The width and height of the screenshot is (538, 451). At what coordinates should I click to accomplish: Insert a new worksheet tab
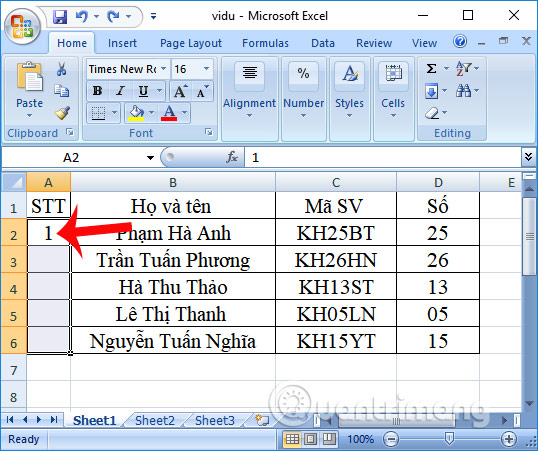tap(262, 420)
